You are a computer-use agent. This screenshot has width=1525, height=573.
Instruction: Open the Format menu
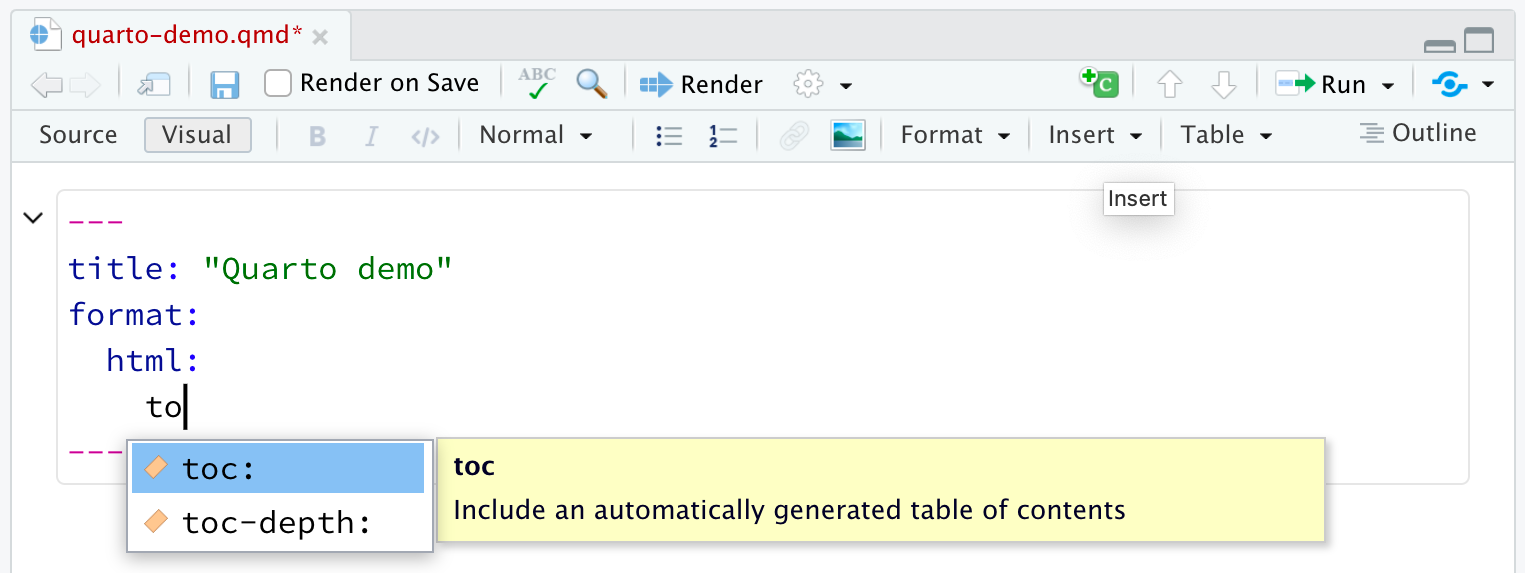(x=954, y=135)
